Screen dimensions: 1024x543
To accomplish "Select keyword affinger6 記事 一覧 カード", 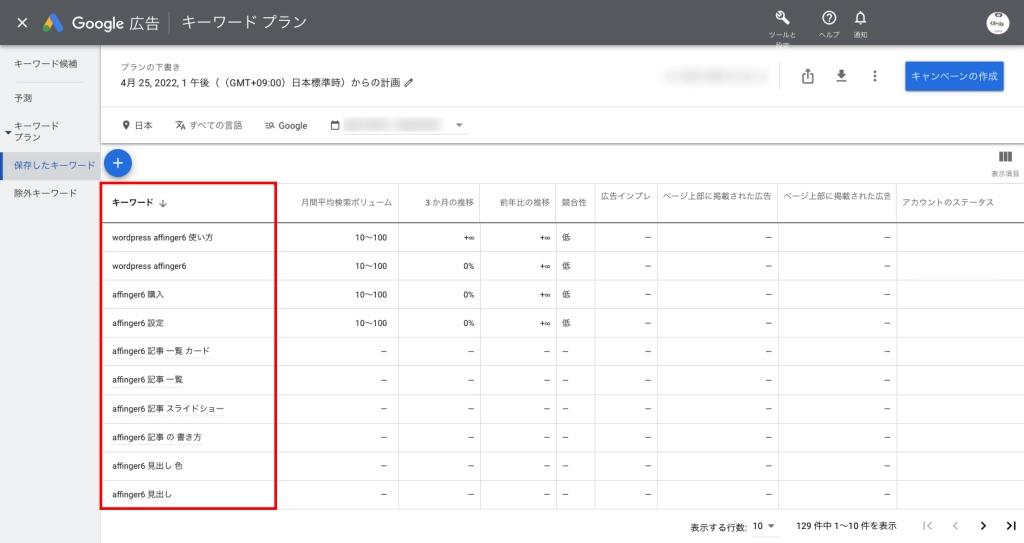I will click(161, 351).
